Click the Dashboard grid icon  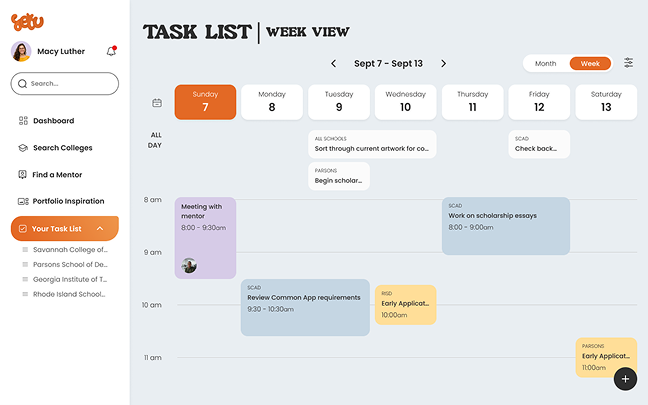(x=23, y=121)
